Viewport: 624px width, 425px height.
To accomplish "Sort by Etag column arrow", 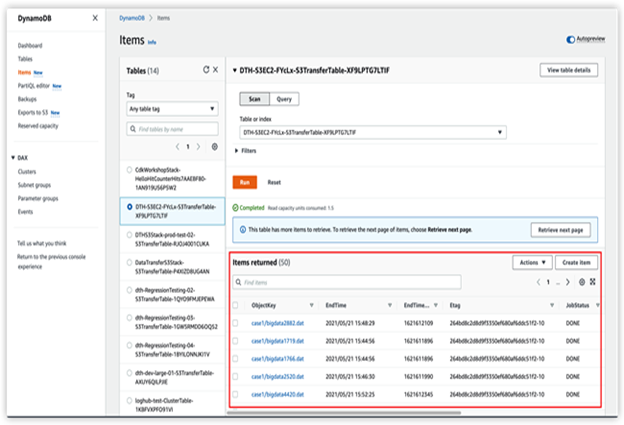I will click(x=552, y=305).
